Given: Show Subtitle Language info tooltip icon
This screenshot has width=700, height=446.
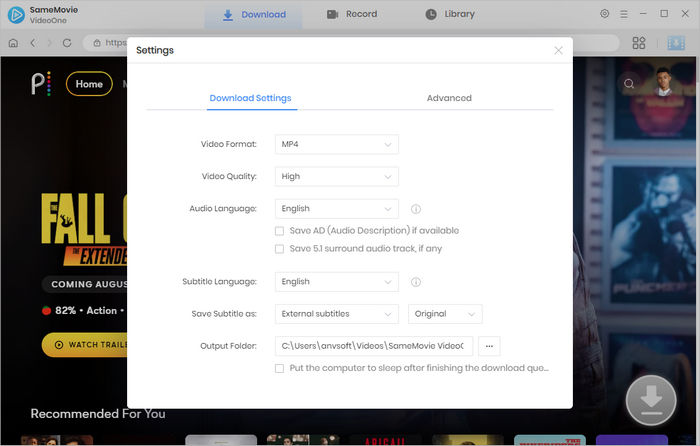Looking at the screenshot, I should 416,282.
